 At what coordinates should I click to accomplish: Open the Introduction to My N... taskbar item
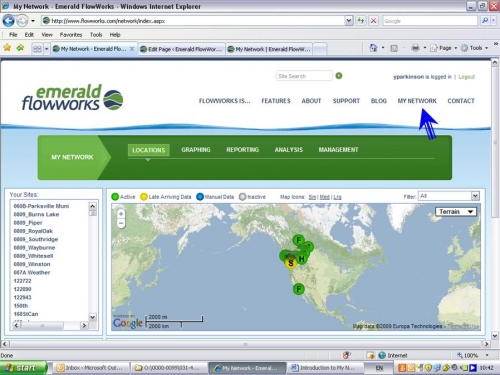(324, 368)
